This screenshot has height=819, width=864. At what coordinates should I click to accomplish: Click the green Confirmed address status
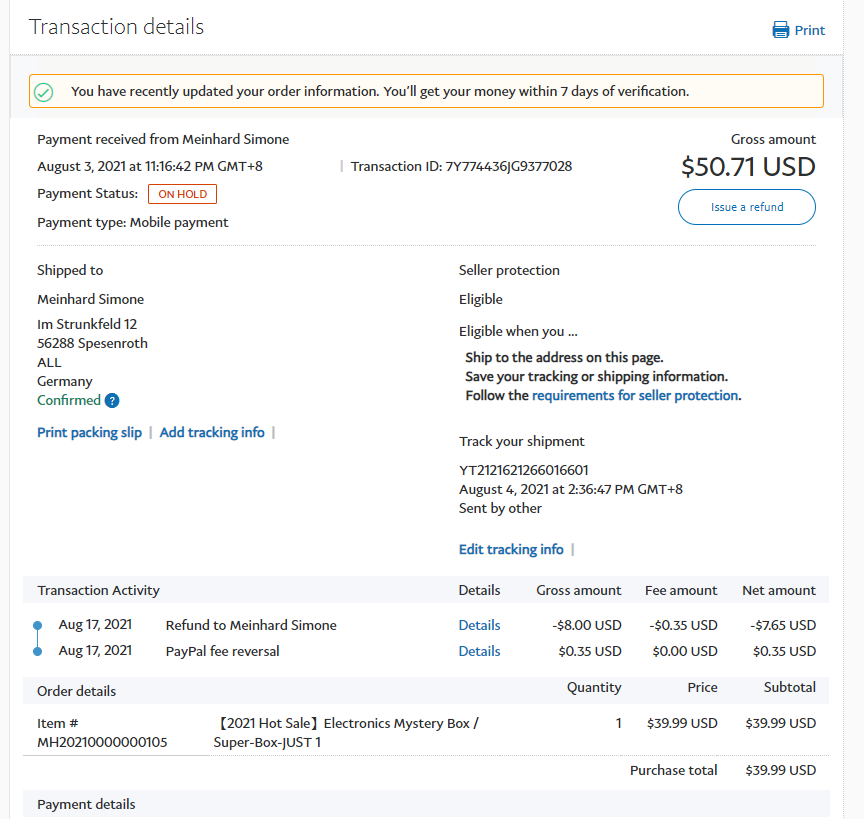click(x=69, y=401)
